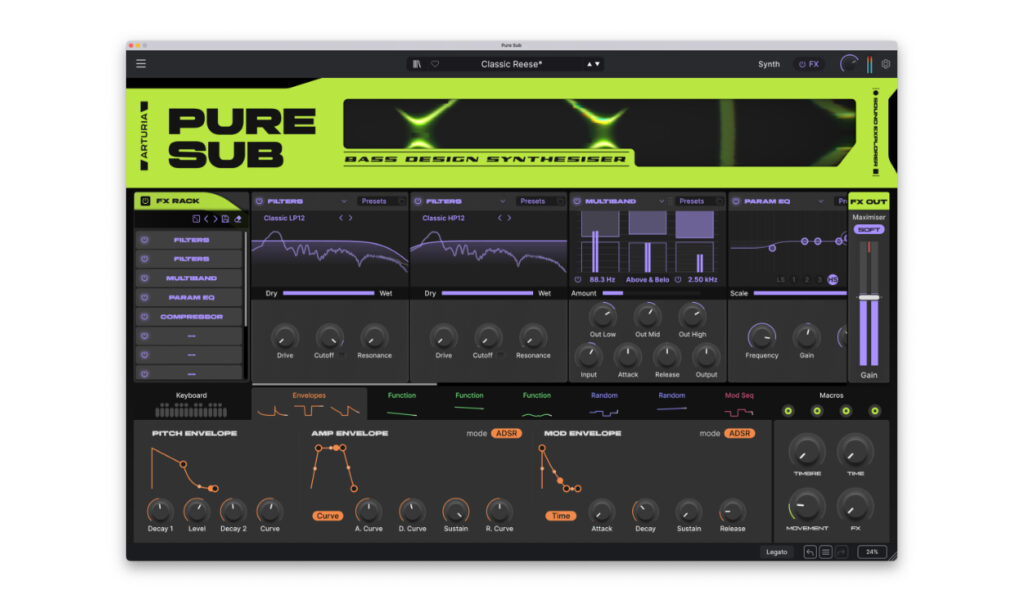Open second Filters effect type dropdown
The image size is (1024, 614).
502,201
